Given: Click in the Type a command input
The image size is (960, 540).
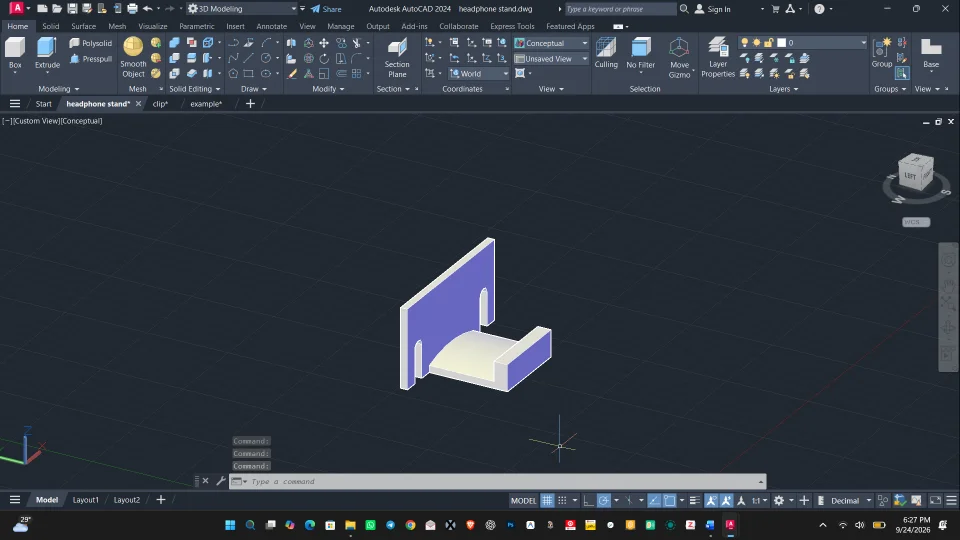Looking at the screenshot, I should [497, 481].
